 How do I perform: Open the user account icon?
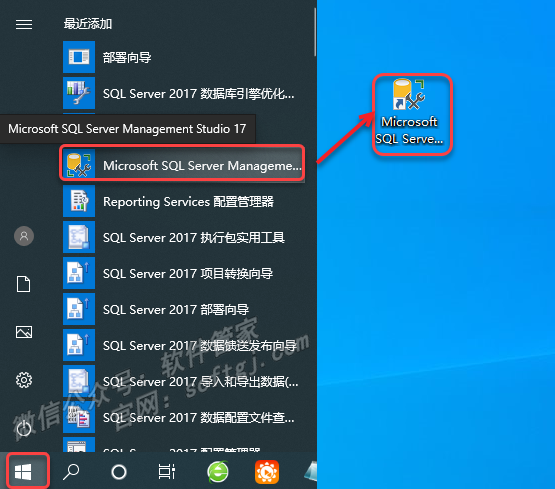[x=24, y=236]
